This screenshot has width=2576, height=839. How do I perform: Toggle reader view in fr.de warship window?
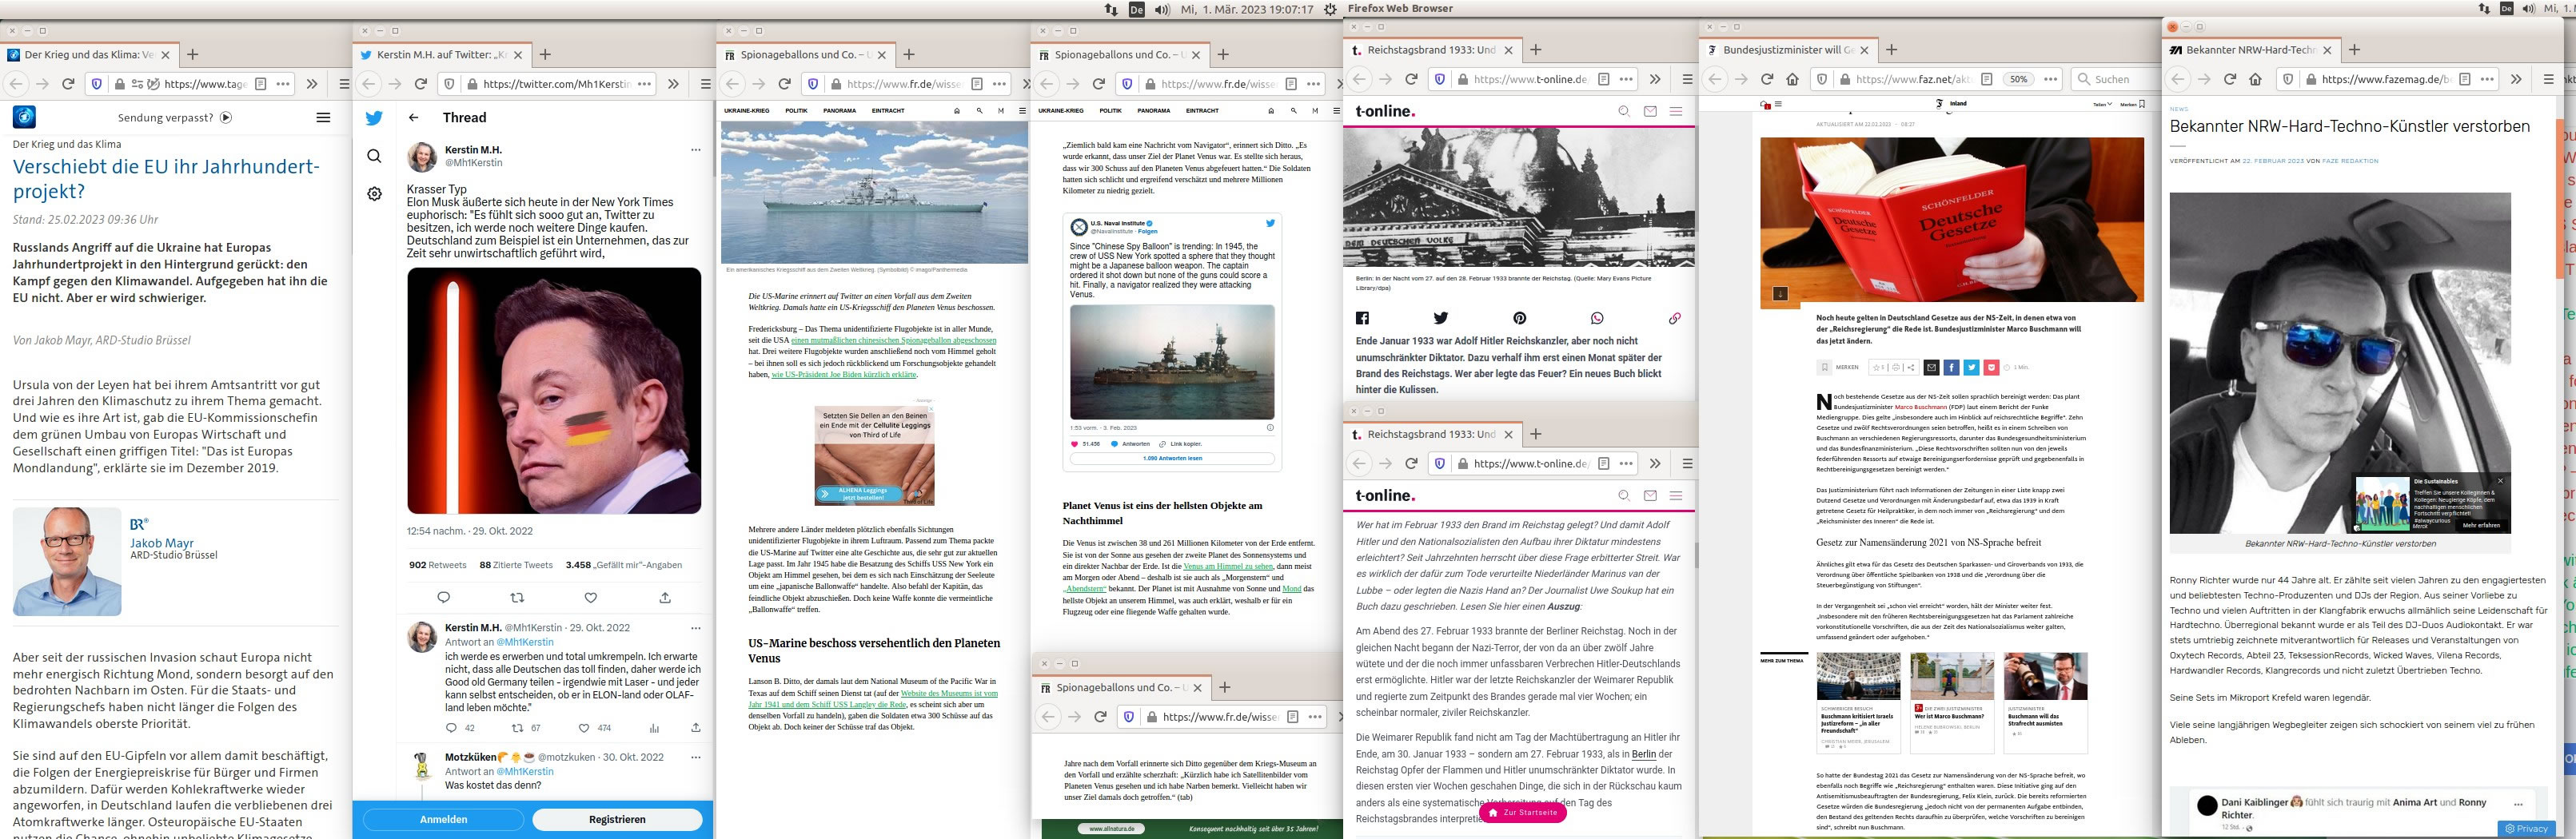[977, 84]
